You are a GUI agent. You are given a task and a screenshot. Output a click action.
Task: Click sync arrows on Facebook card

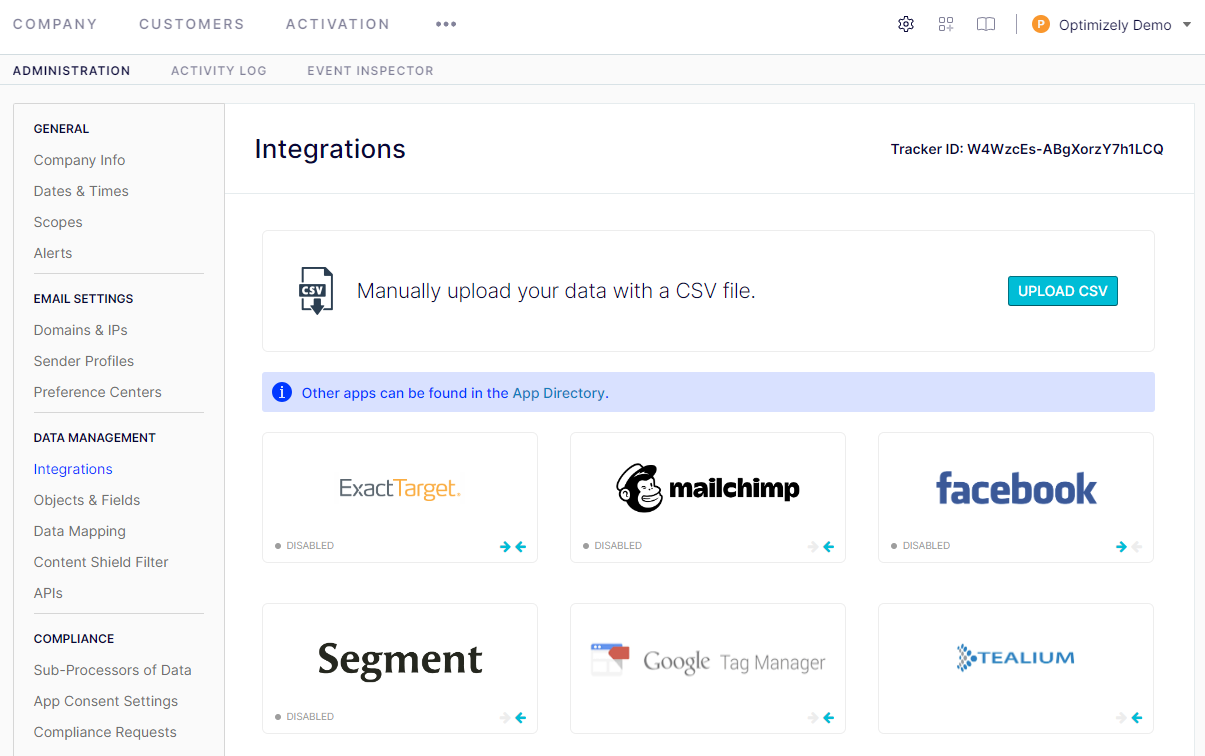pyautogui.click(x=1129, y=546)
